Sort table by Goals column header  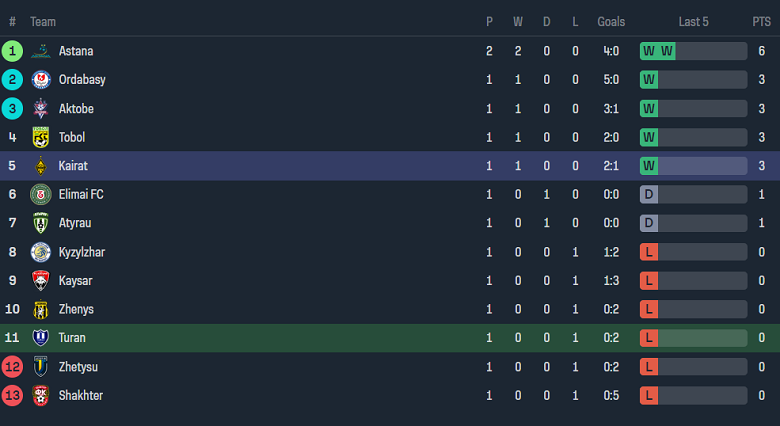[x=611, y=21]
